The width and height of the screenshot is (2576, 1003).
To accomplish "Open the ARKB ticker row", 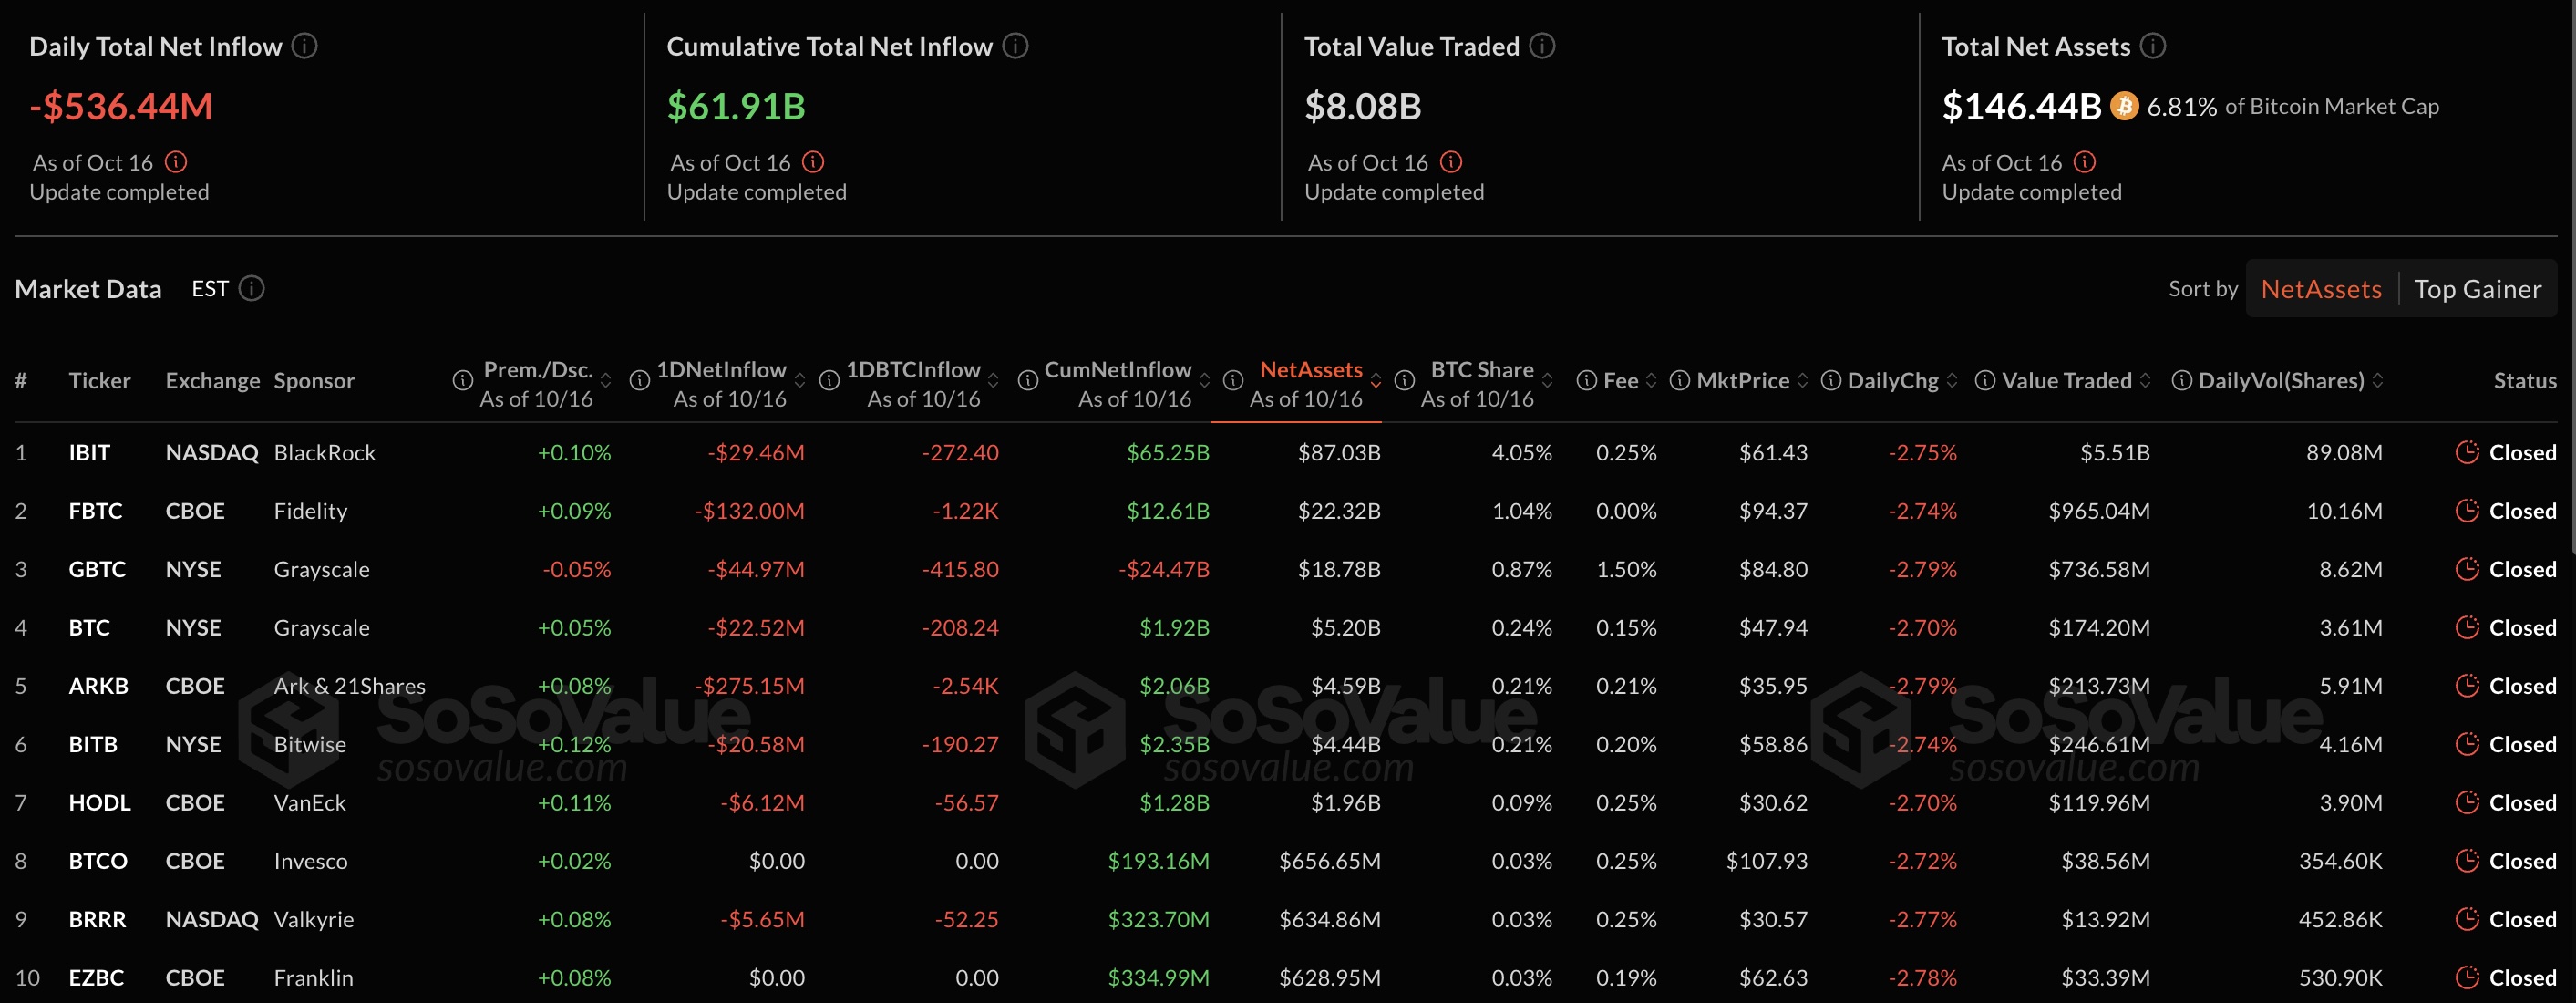I will 98,686.
